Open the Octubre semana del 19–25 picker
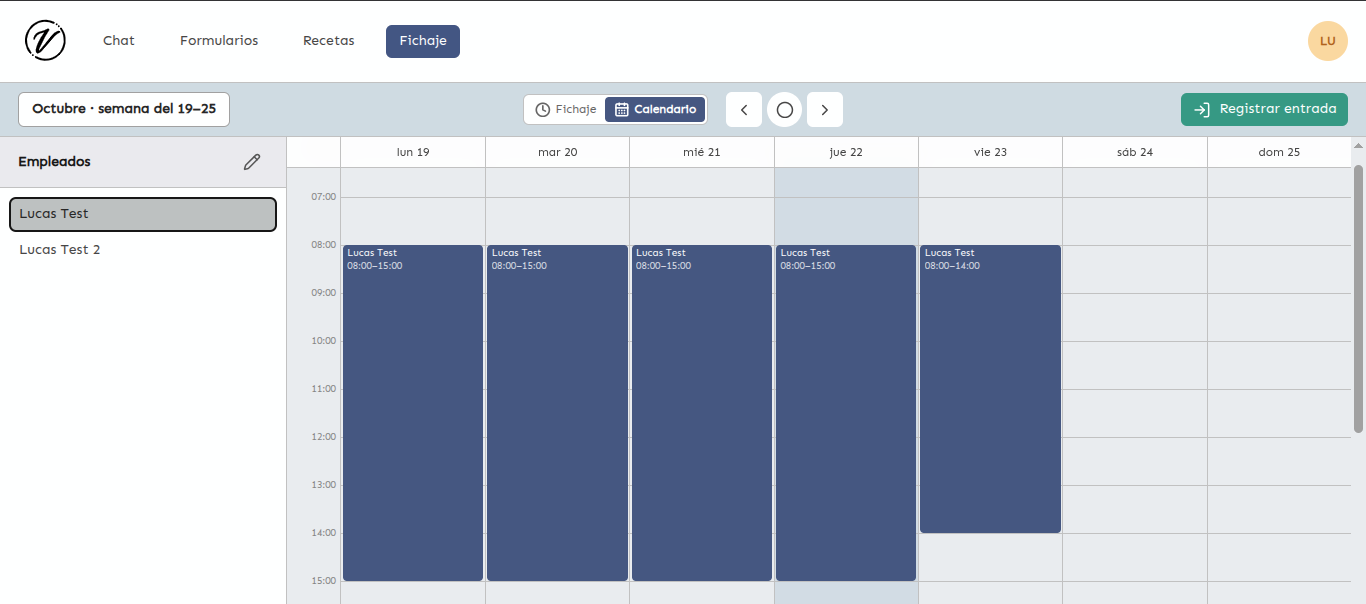The image size is (1366, 604). pos(124,109)
